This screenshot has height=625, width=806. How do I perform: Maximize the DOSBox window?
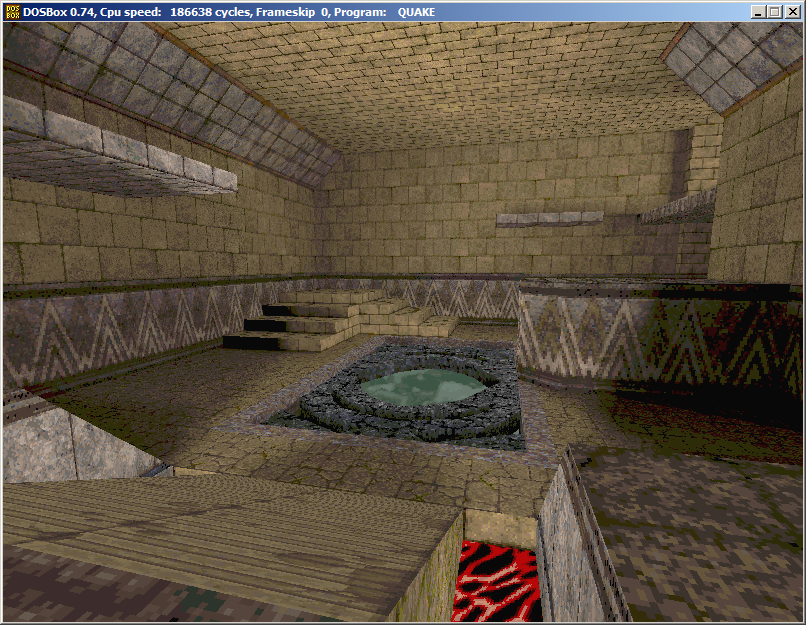coord(772,12)
